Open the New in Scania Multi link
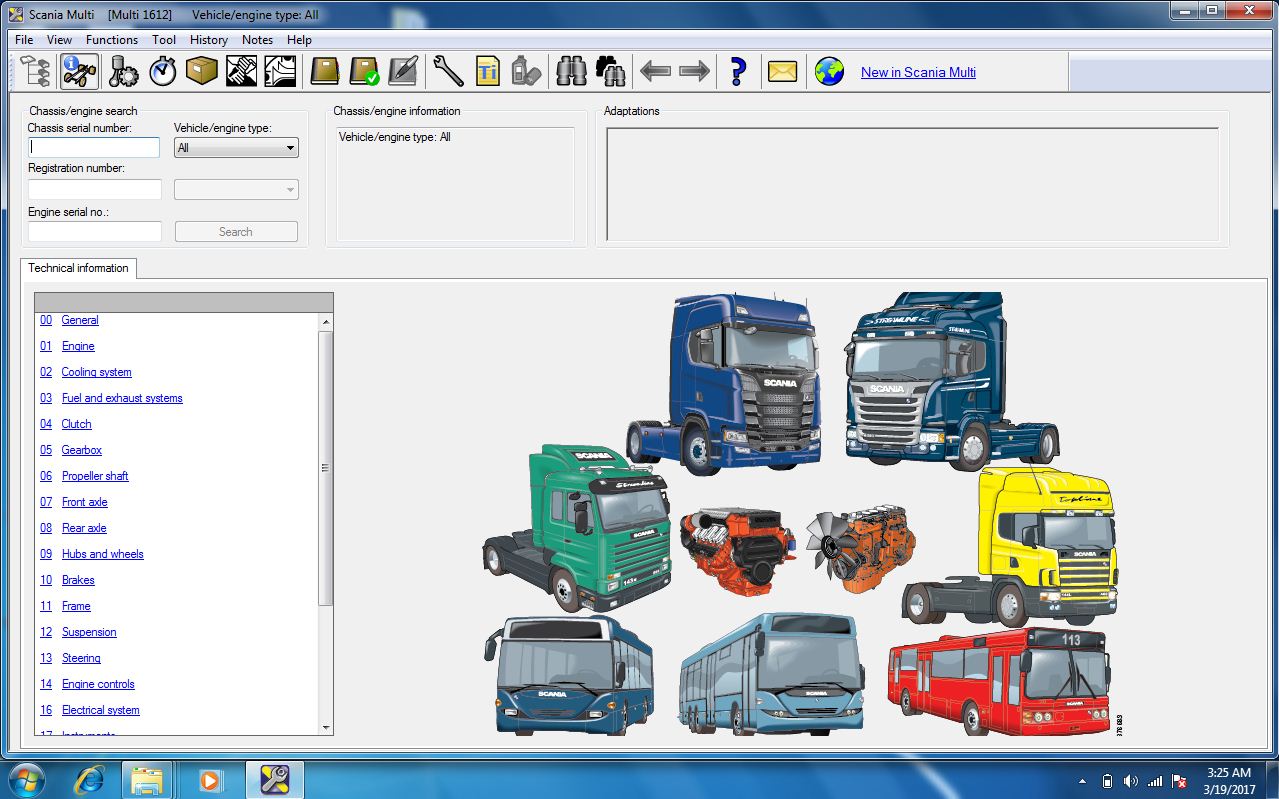 [x=918, y=72]
